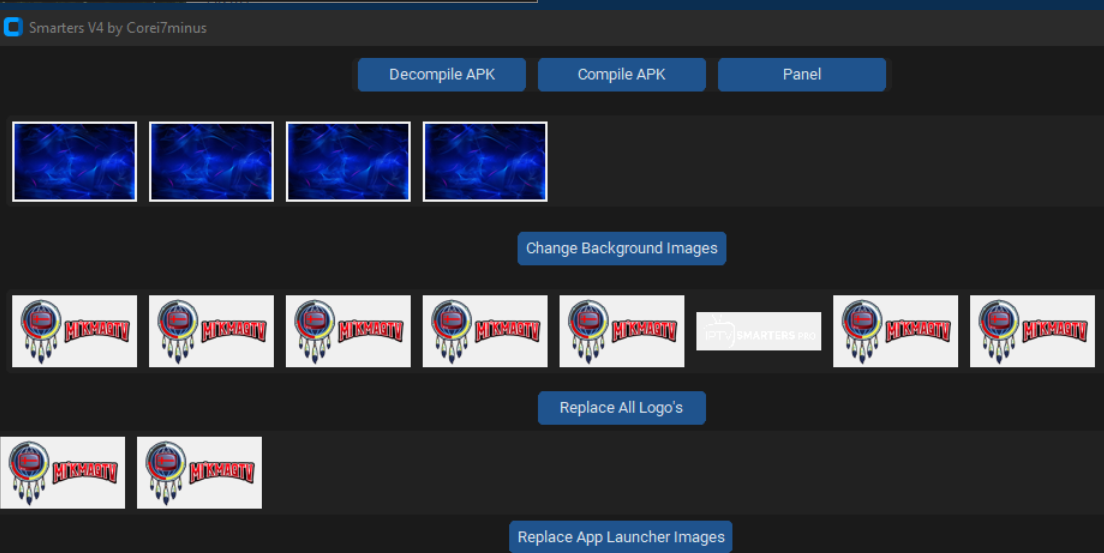Screen dimensions: 1104x553
Task: Select the second blue background thumbnail
Action: [x=211, y=162]
